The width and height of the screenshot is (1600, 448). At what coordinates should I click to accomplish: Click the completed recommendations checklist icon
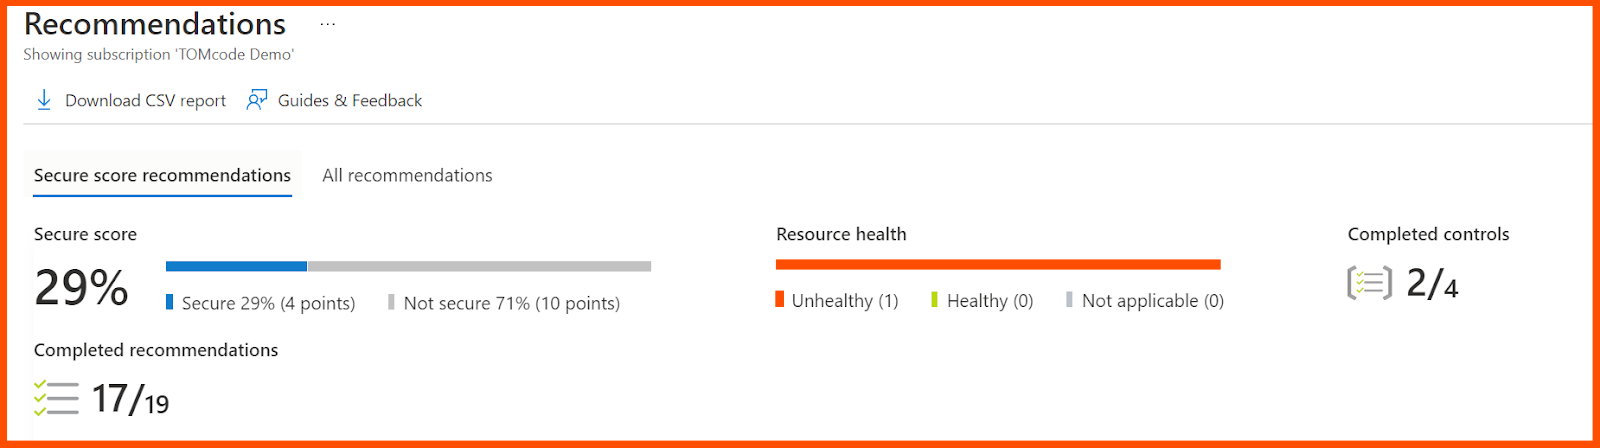coord(56,398)
